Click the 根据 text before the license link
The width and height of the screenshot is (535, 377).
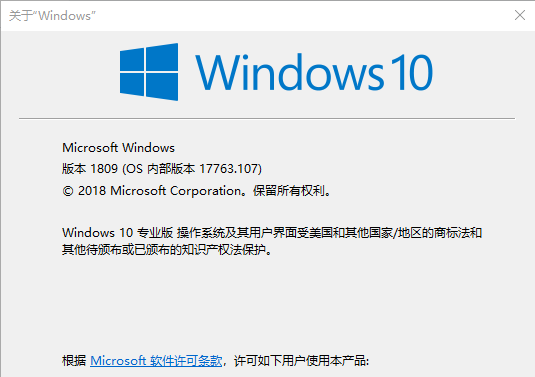[74, 361]
